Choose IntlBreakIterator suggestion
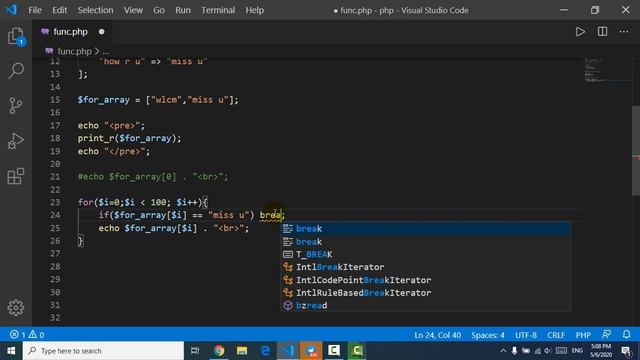The image size is (640, 360). (425, 267)
